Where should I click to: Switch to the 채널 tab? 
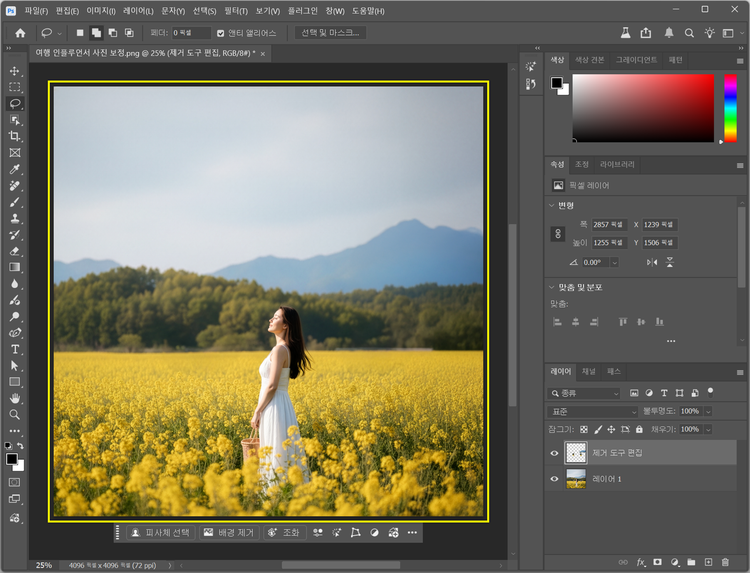coord(588,371)
